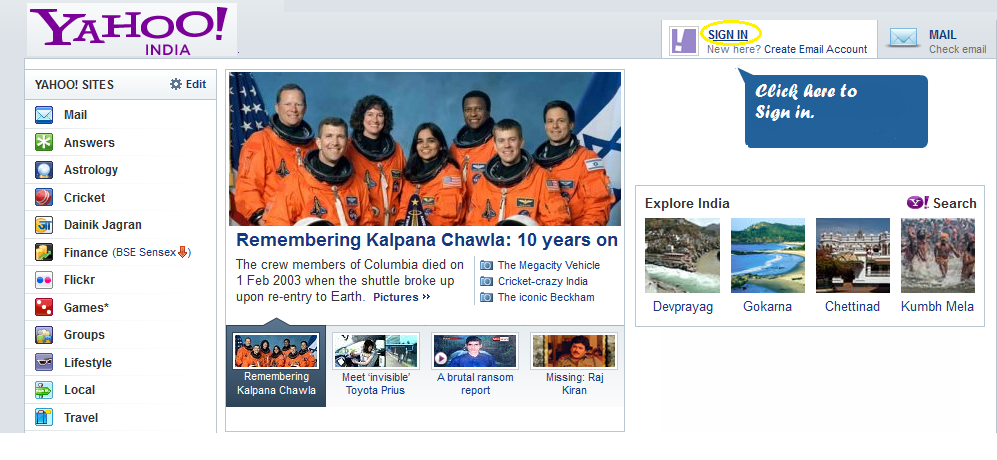This screenshot has width=997, height=460.
Task: Open the Create Email Account link
Action: point(816,49)
